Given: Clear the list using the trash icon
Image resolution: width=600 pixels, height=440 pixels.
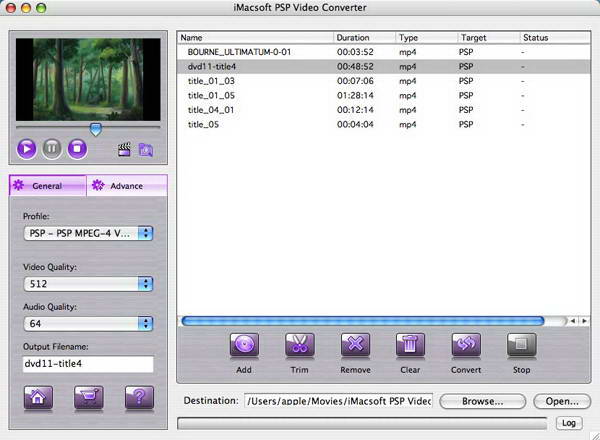Looking at the screenshot, I should coord(410,345).
